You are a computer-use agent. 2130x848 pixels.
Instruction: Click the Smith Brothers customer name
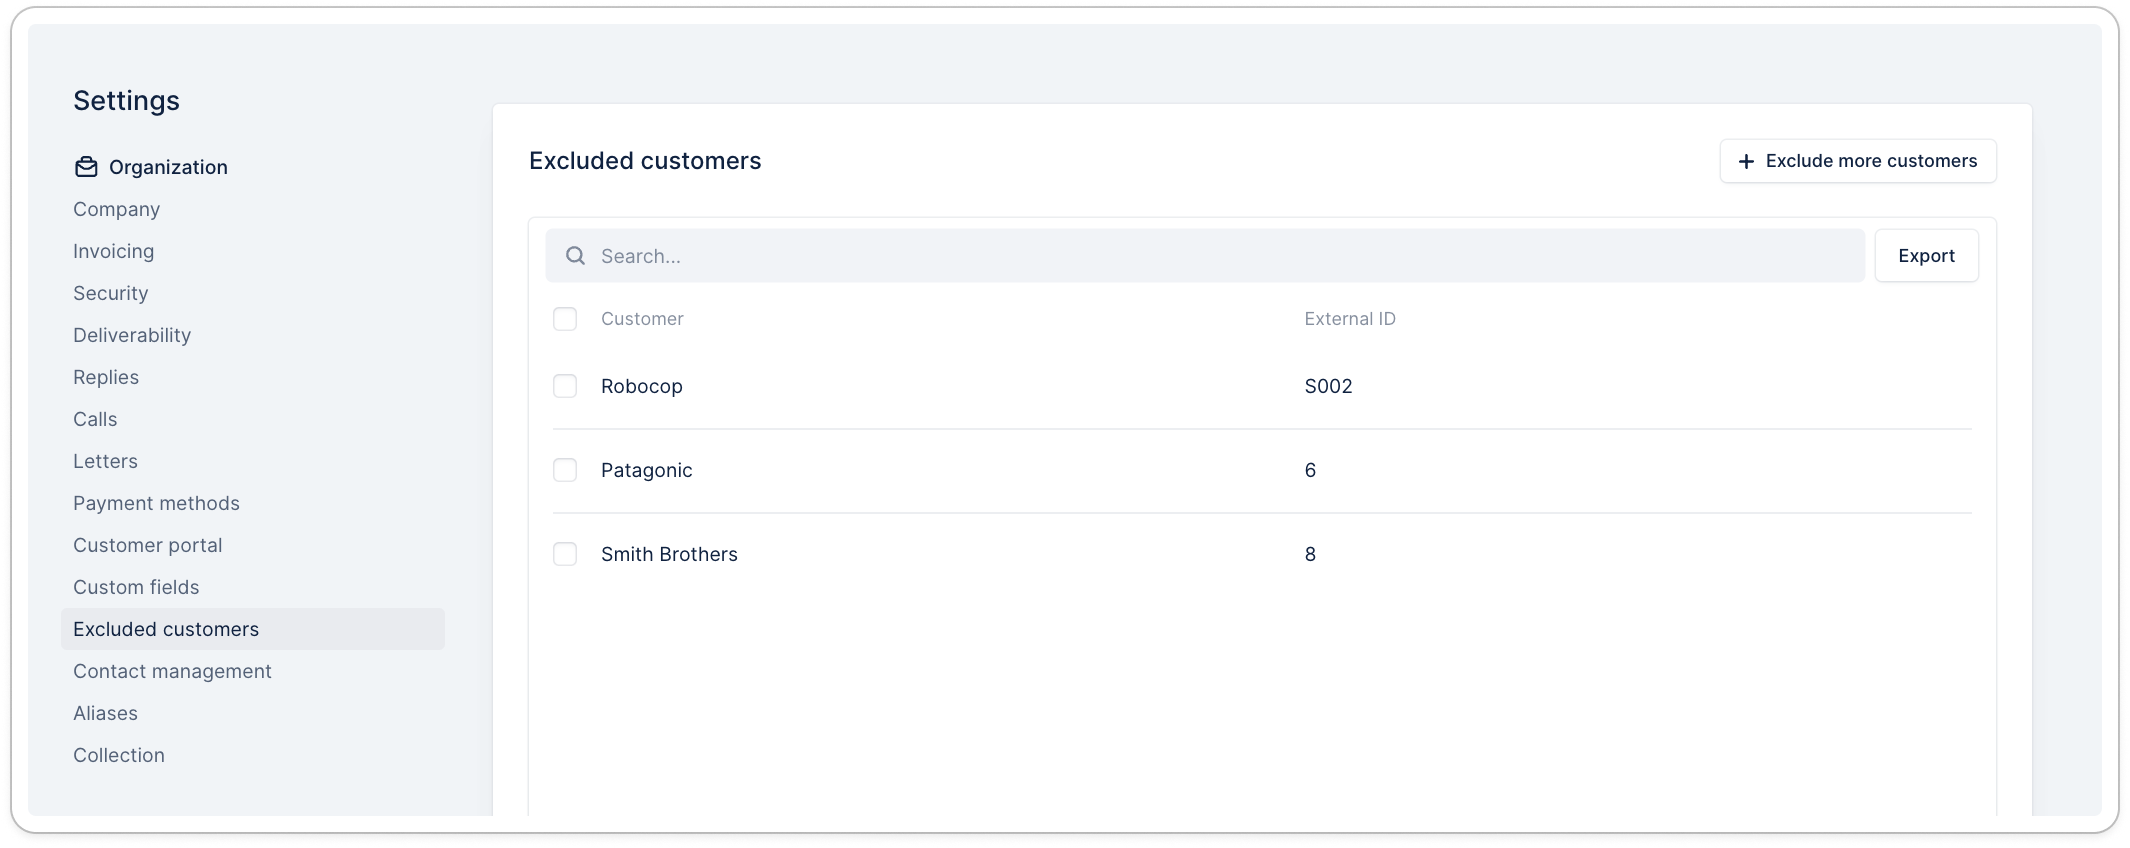tap(669, 554)
